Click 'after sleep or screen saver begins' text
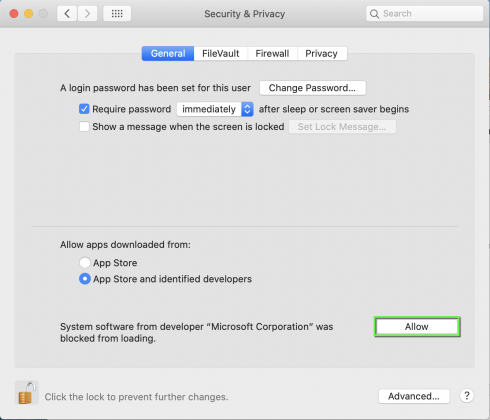This screenshot has height=420, width=490. pyautogui.click(x=334, y=109)
